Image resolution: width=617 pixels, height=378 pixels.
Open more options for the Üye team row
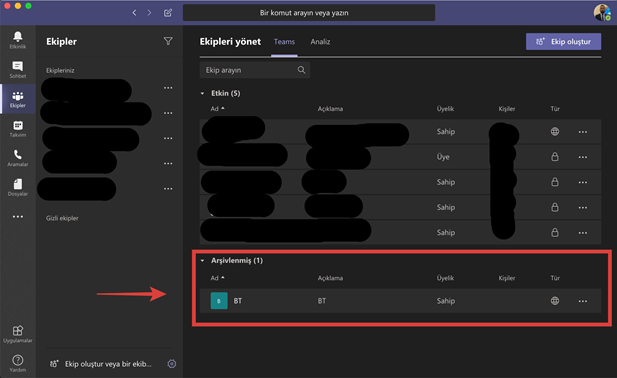[583, 157]
